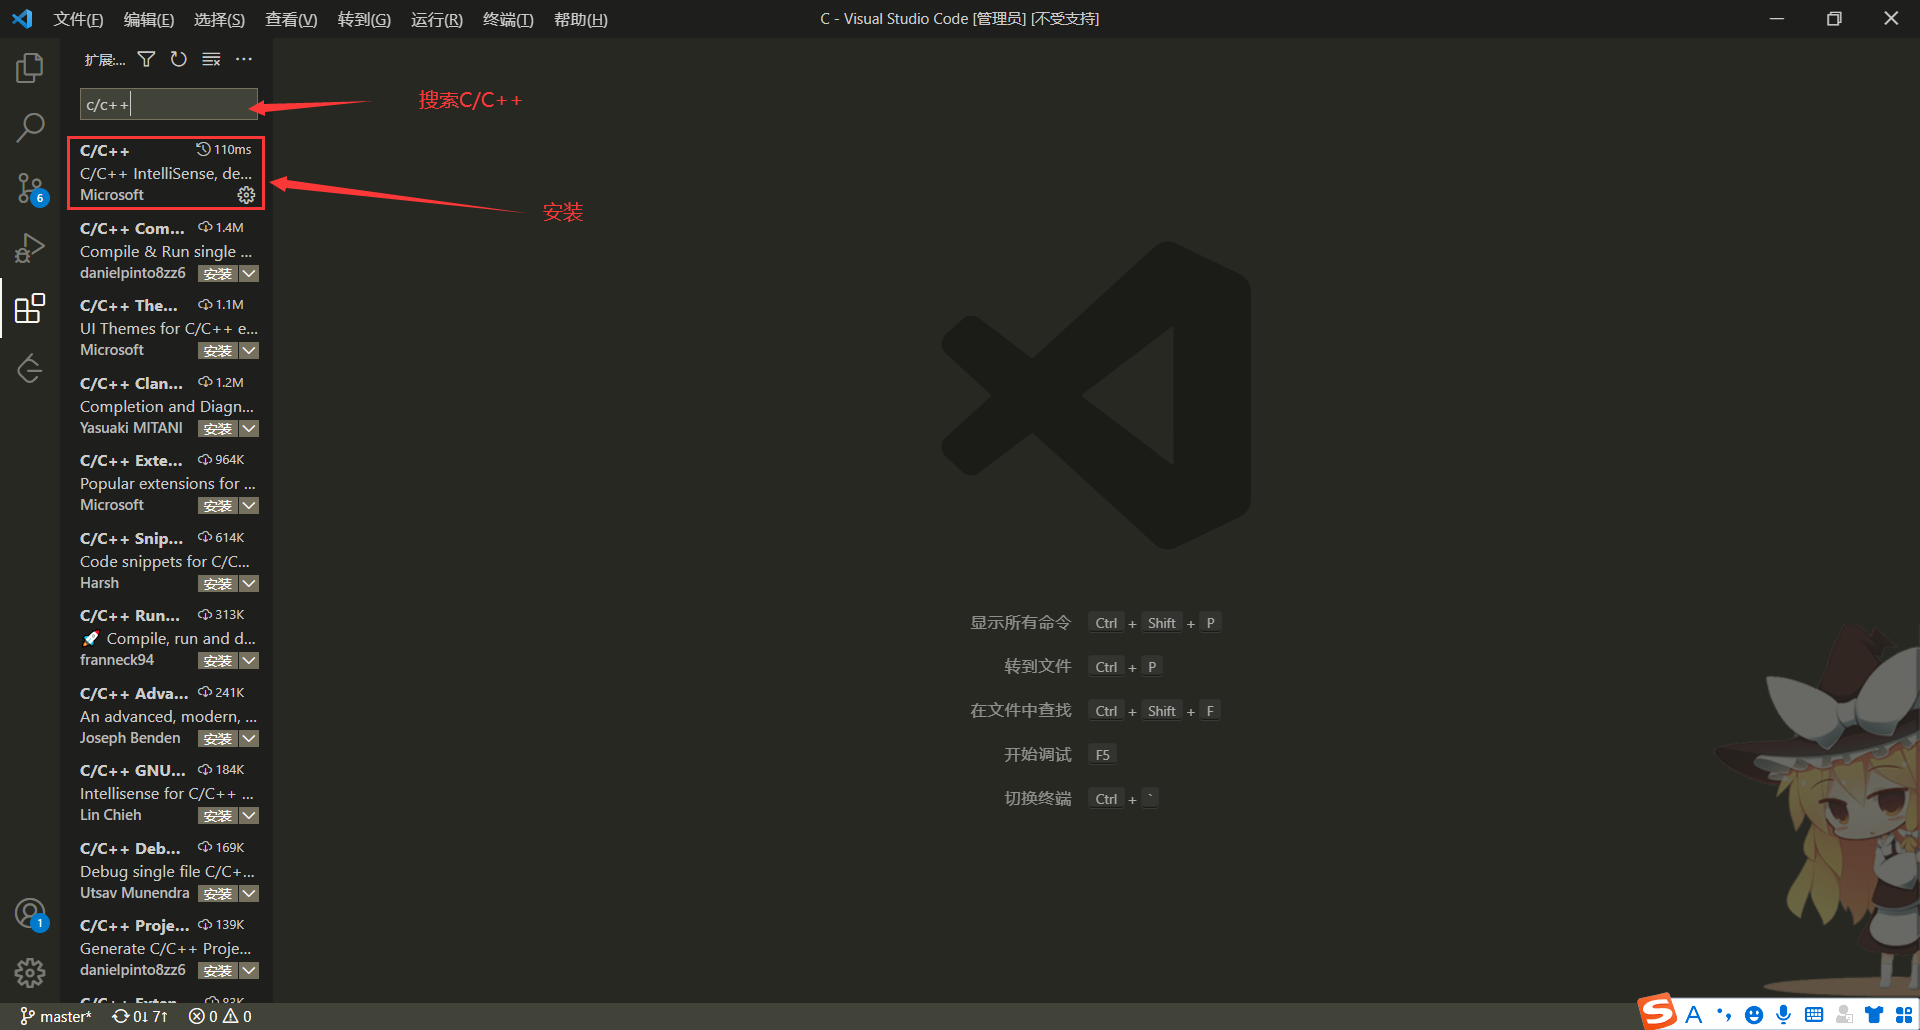Open problems indicator showing 0 errors 0 warnings
Screen dimensions: 1920x1030
220,1017
